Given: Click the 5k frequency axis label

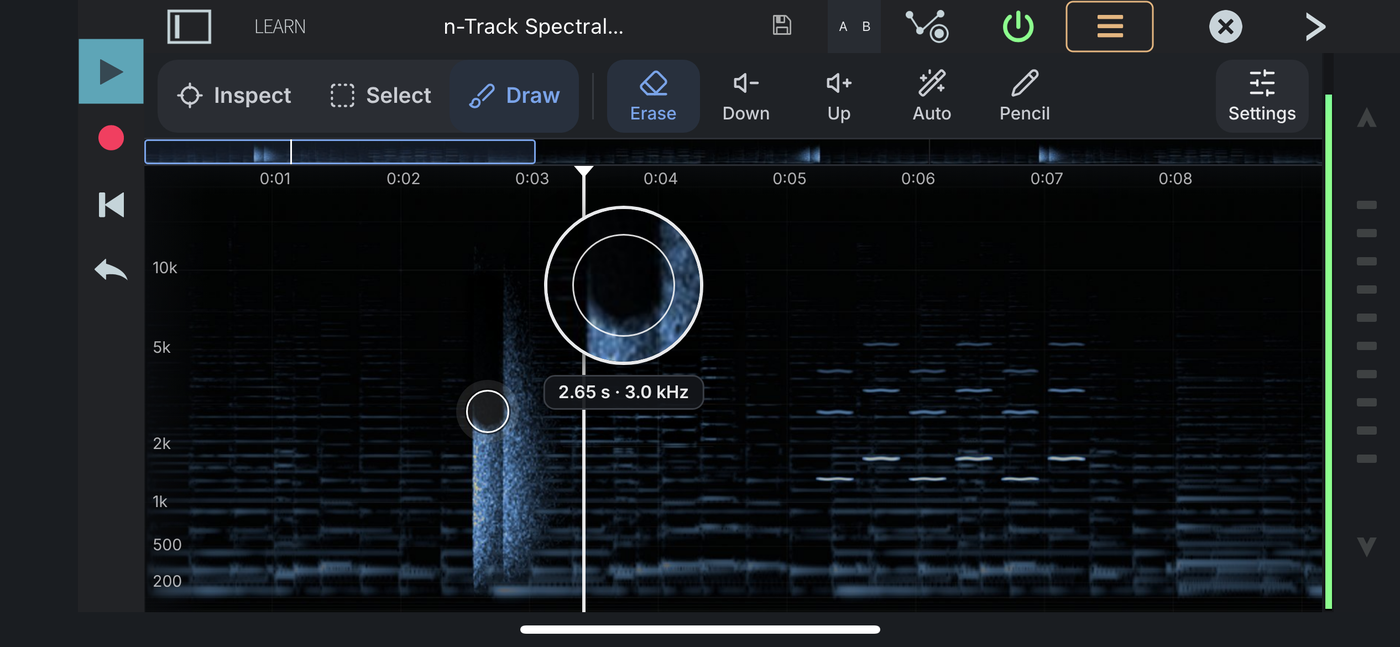Looking at the screenshot, I should pyautogui.click(x=162, y=348).
